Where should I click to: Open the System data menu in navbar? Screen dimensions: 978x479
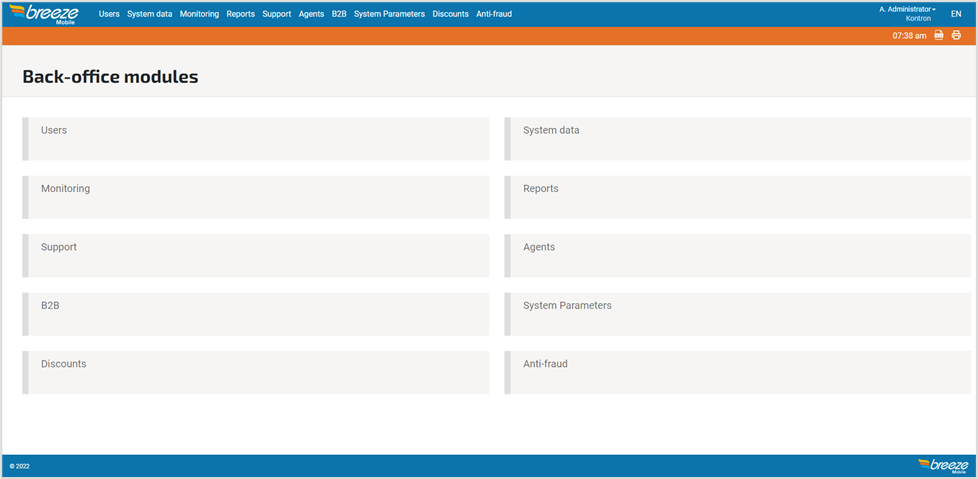(149, 14)
